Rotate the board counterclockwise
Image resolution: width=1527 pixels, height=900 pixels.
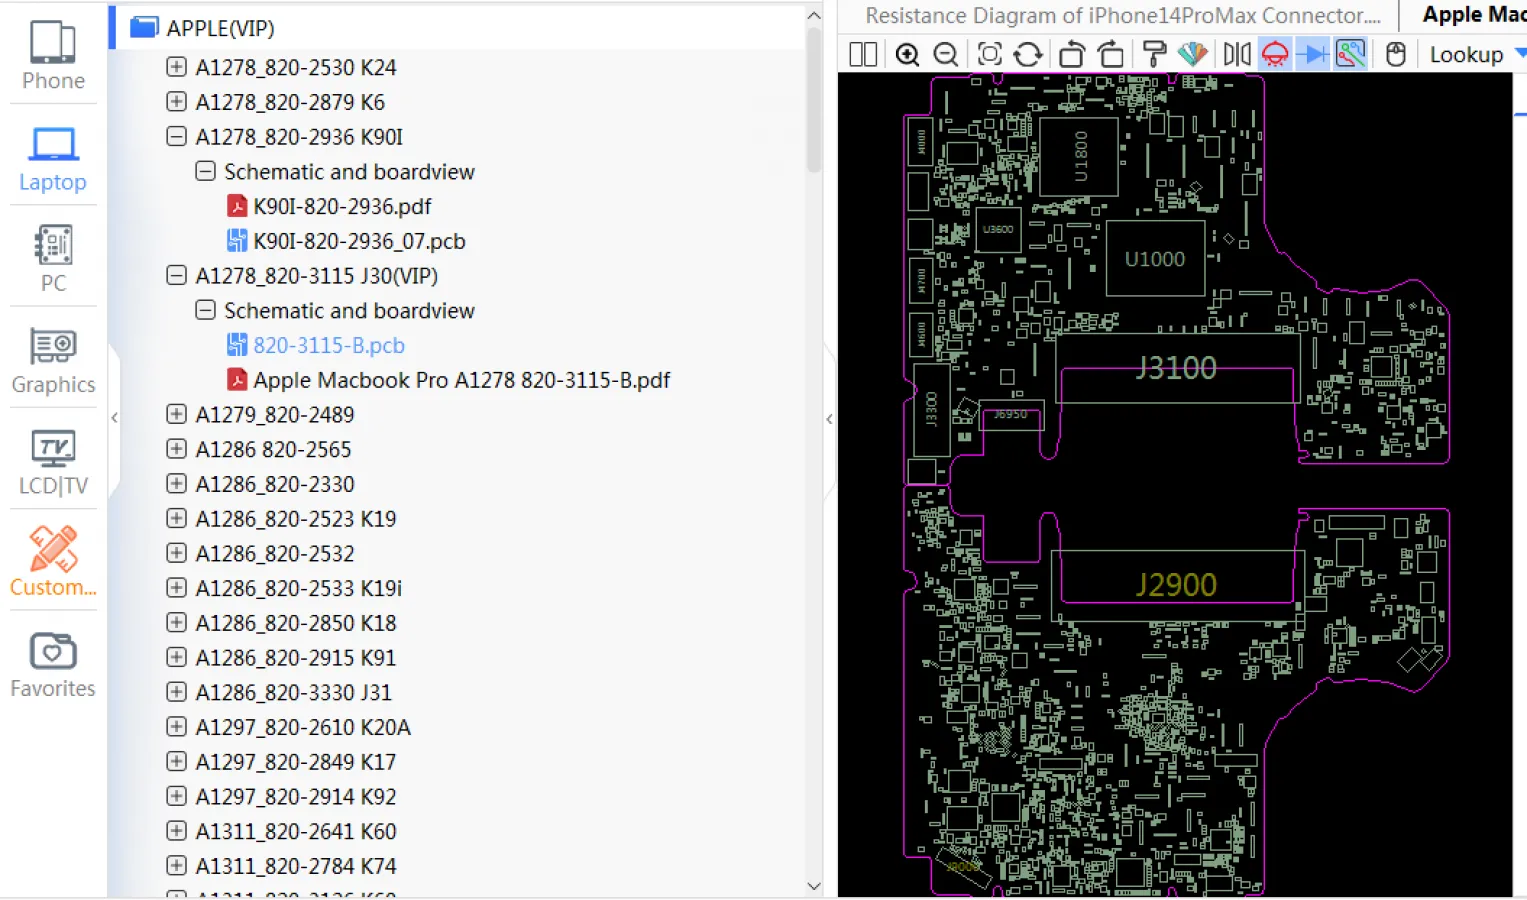(x=1071, y=54)
